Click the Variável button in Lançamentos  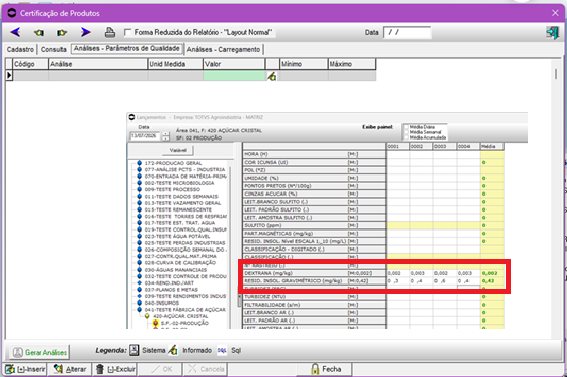pos(178,150)
